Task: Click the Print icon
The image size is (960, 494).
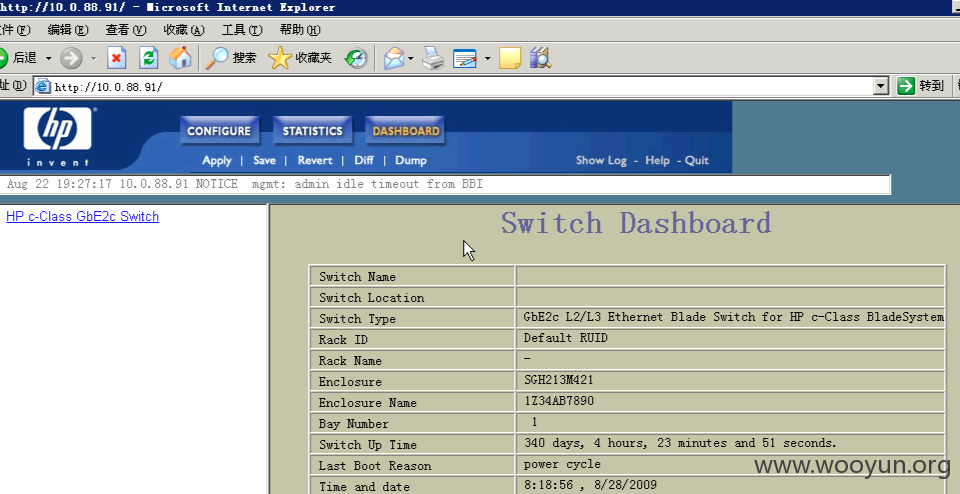Action: tap(433, 58)
